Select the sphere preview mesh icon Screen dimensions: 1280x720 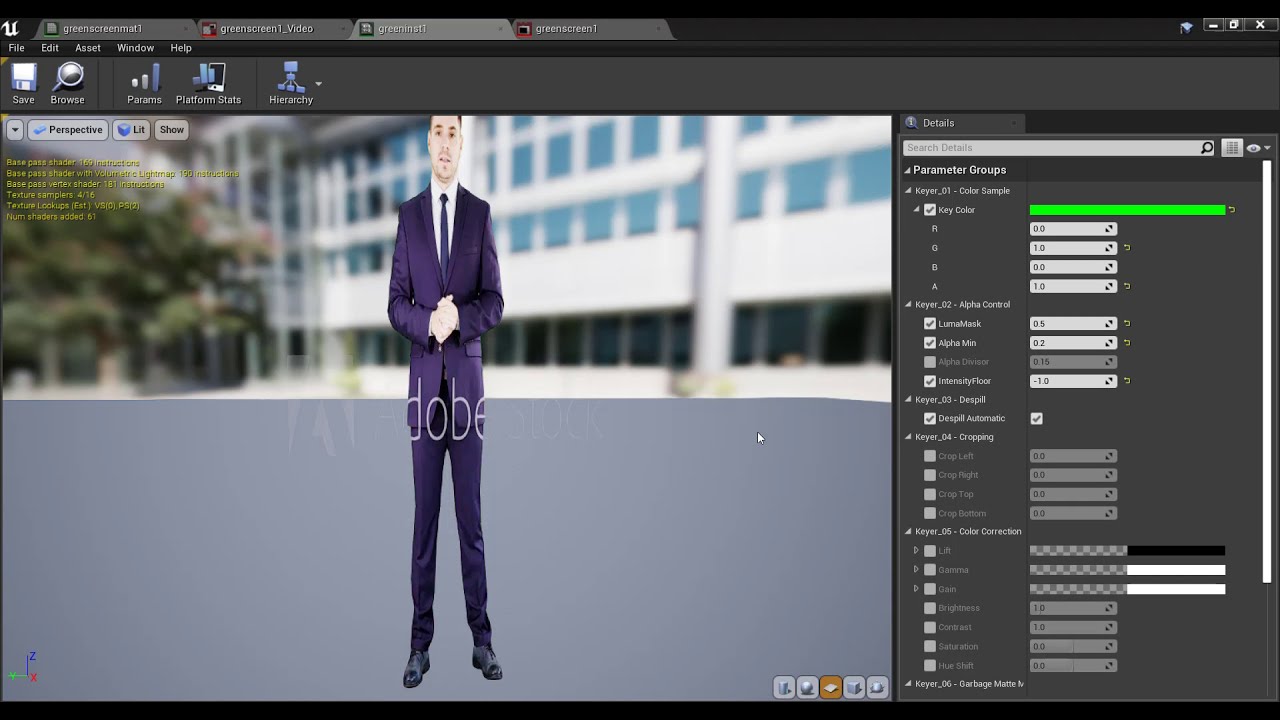tap(808, 687)
